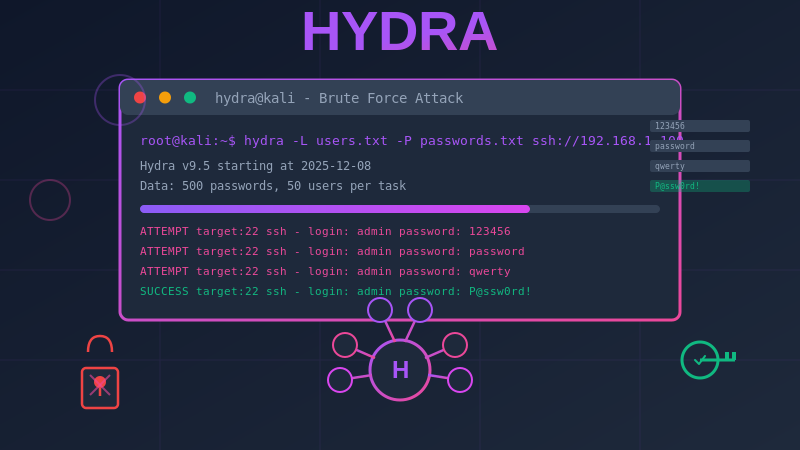Select the 'password' wordlist chip
This screenshot has width=800, height=450.
pos(700,146)
